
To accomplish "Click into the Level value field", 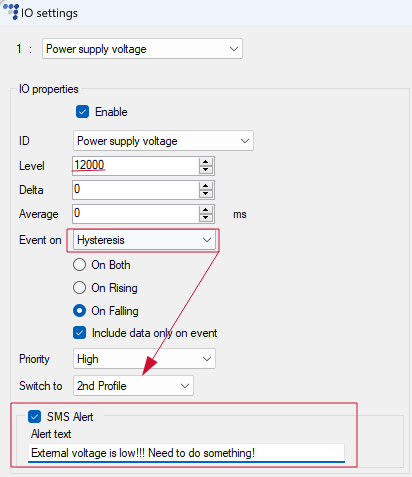I will (136, 166).
